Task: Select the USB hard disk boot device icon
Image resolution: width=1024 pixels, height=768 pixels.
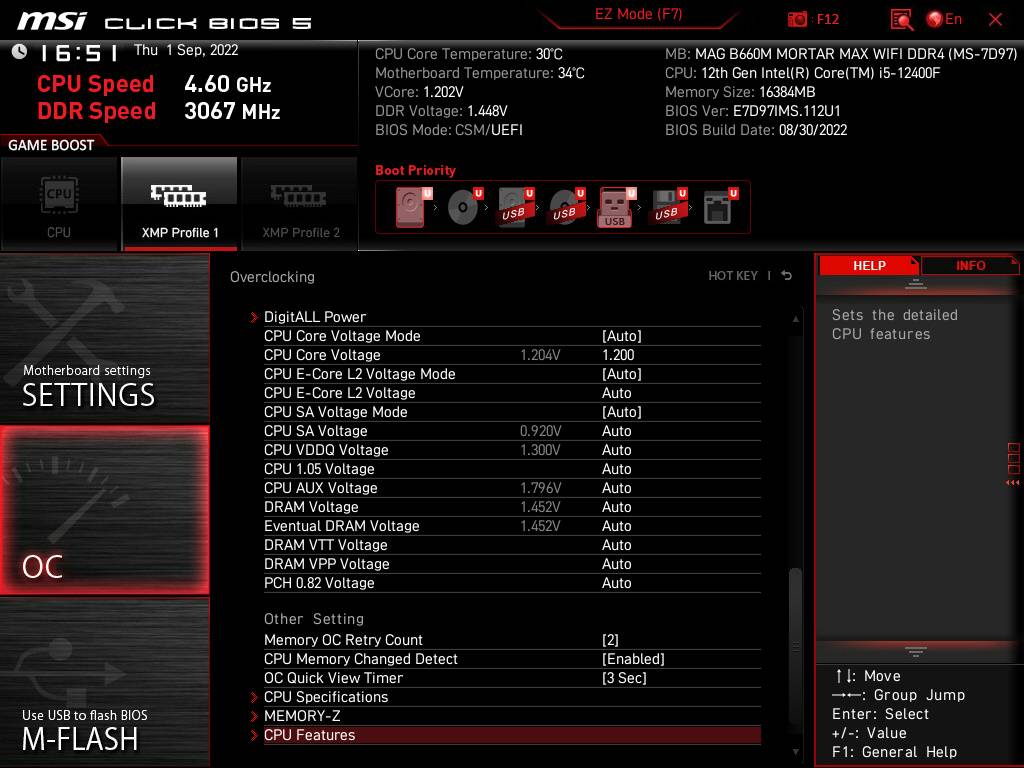Action: click(516, 207)
